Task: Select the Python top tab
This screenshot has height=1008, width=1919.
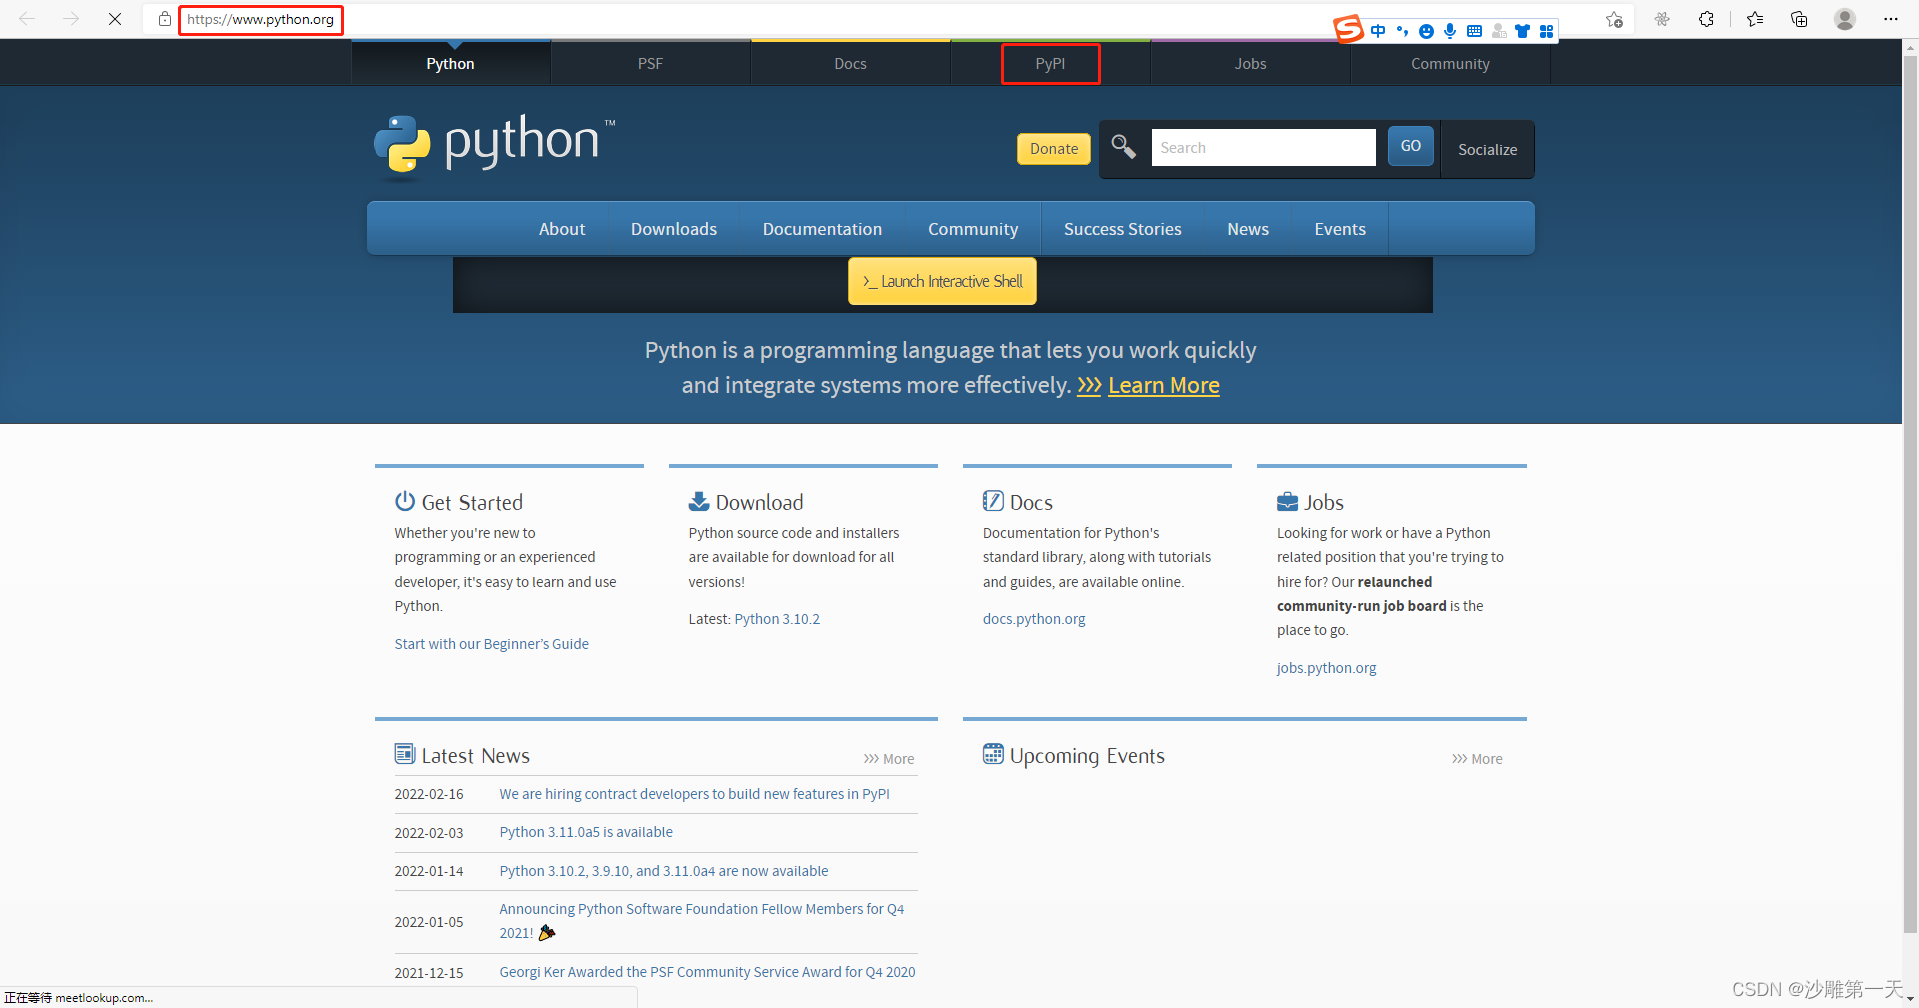Action: click(450, 63)
